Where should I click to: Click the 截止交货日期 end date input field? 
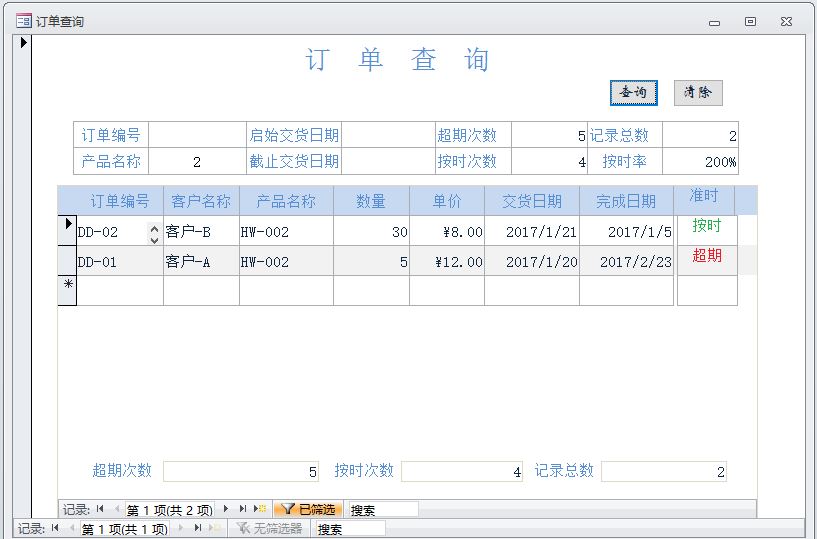point(385,161)
